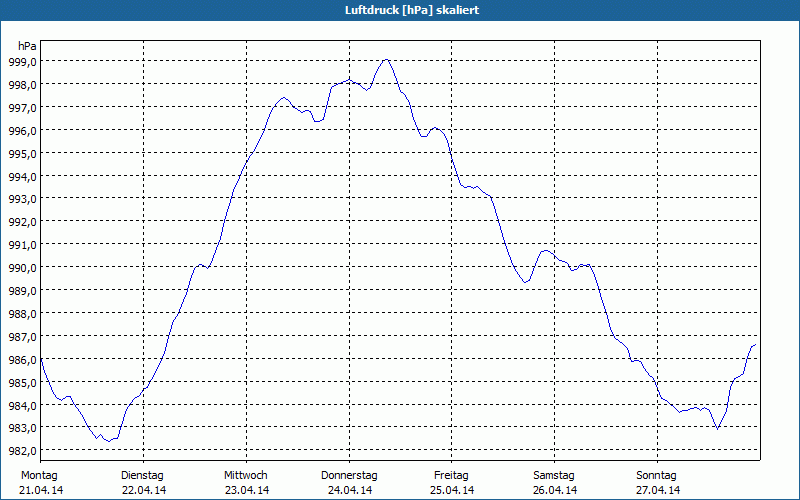Viewport: 800px width, 500px height.
Task: Click the 985,0 y-axis label
Action: point(22,382)
